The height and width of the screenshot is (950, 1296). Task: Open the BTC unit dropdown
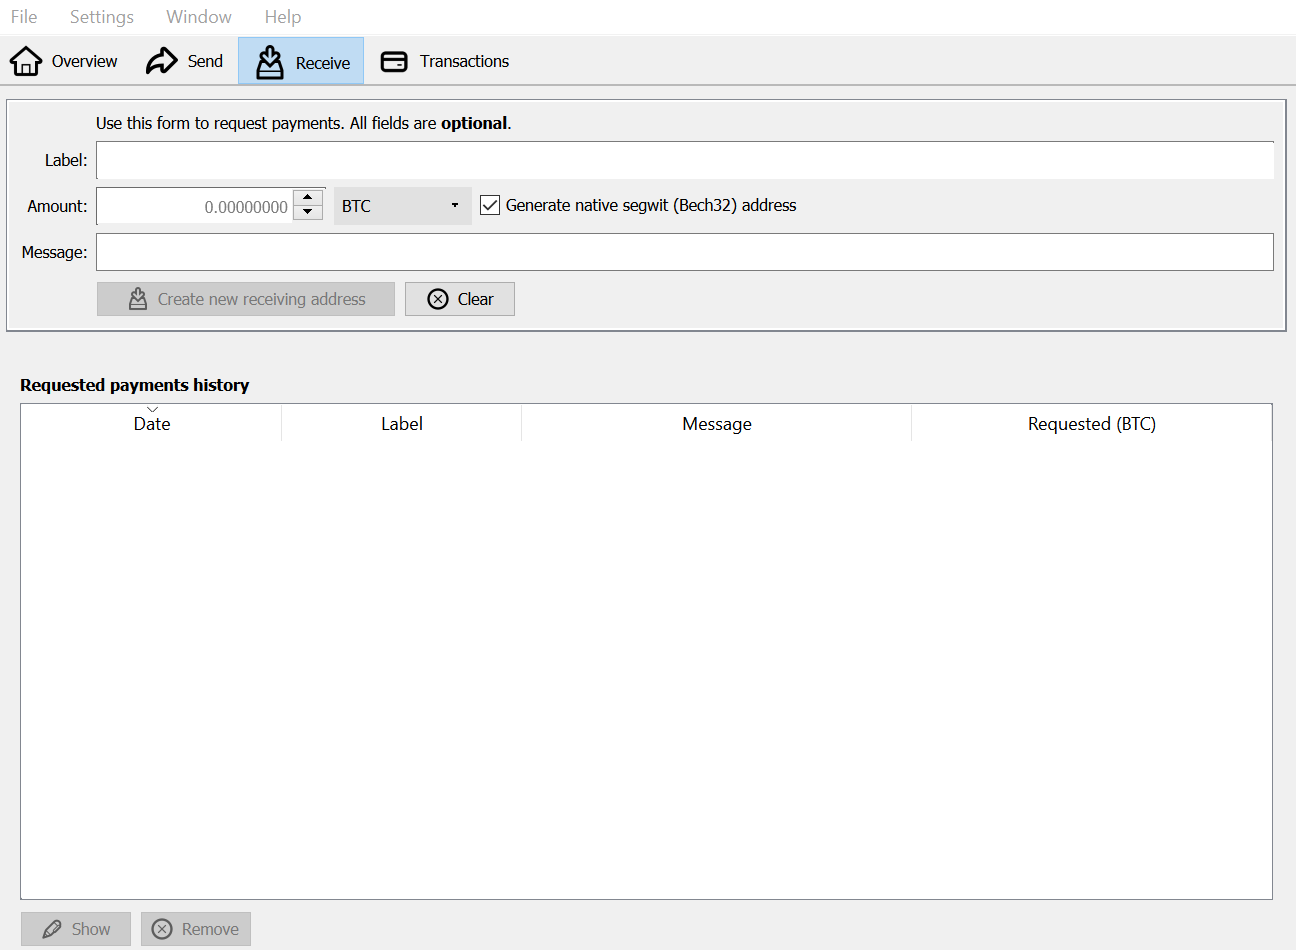[402, 206]
